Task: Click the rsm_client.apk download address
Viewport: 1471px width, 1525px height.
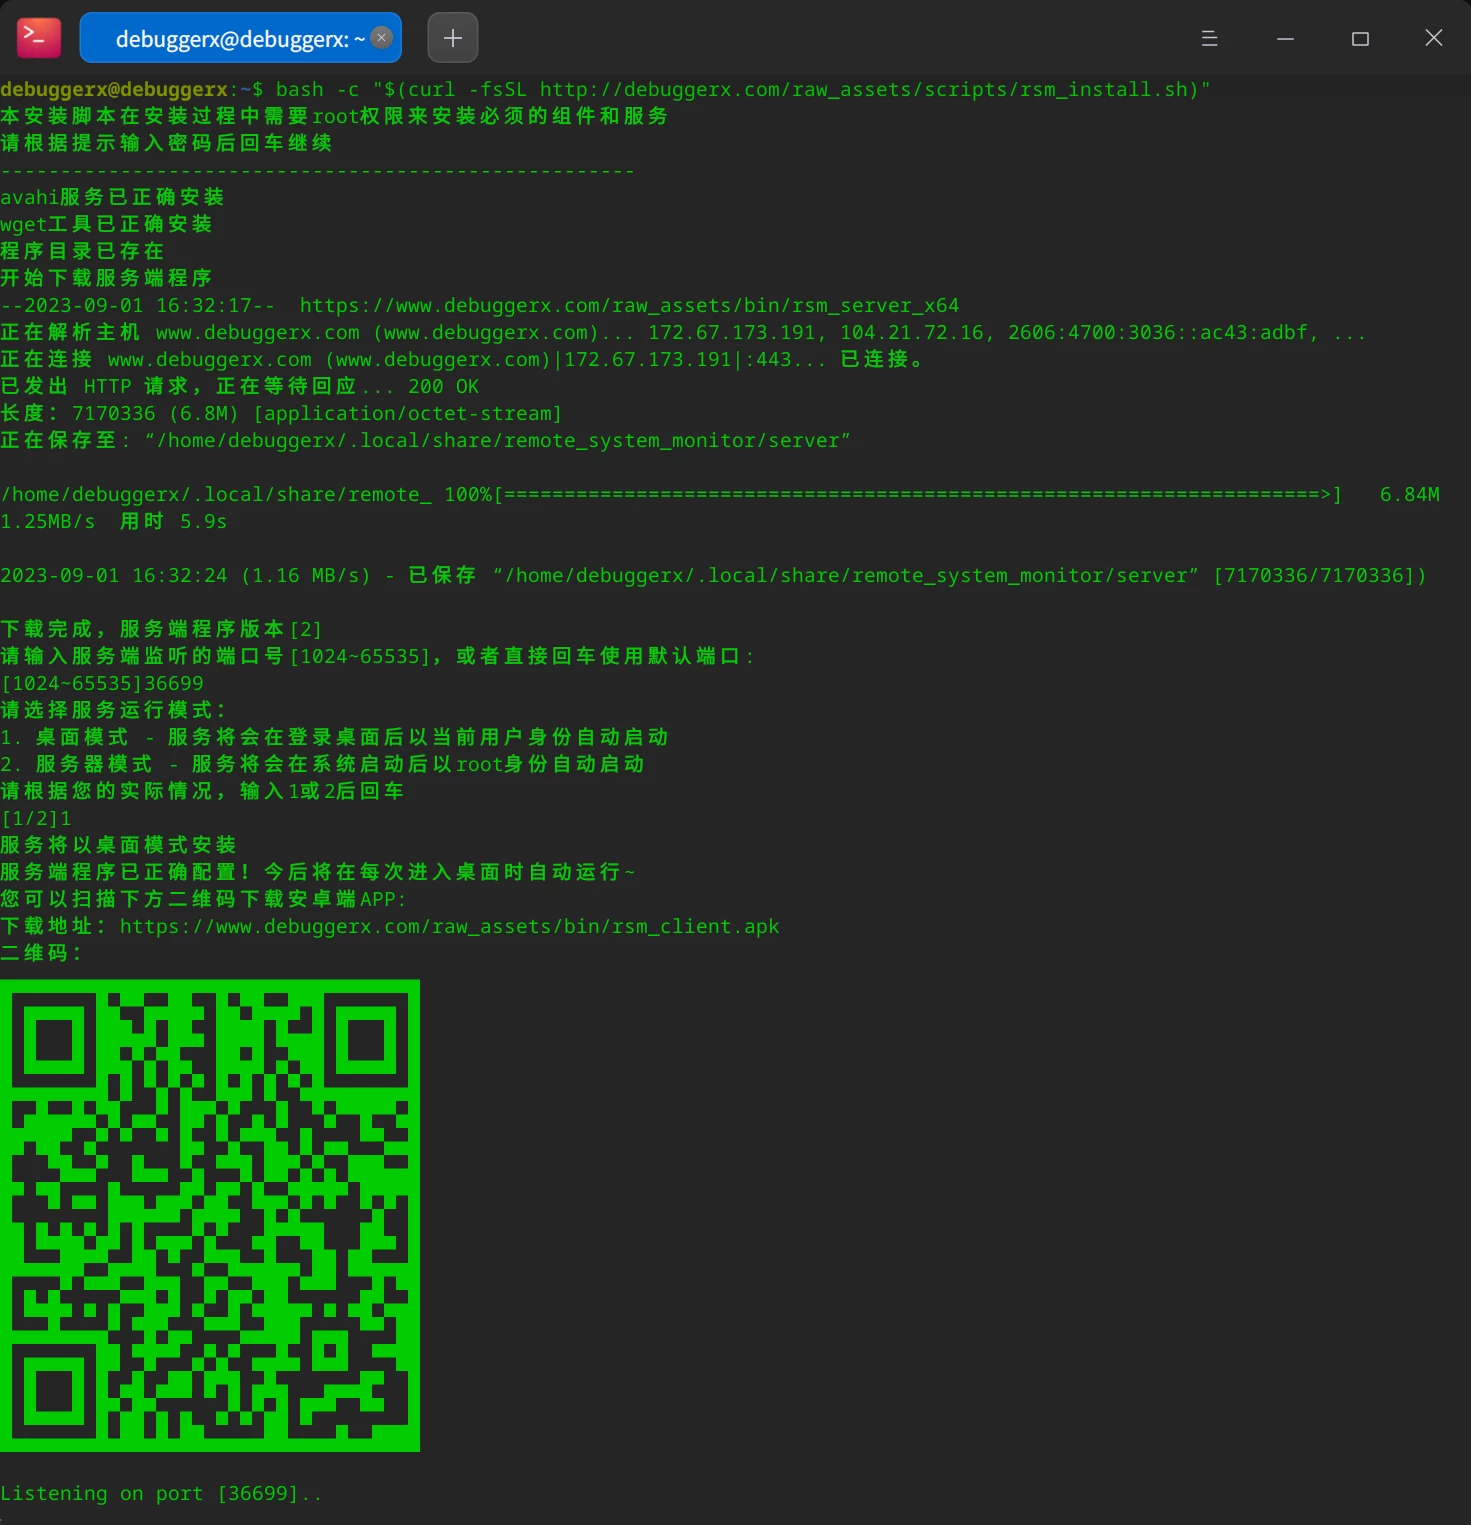Action: [449, 927]
